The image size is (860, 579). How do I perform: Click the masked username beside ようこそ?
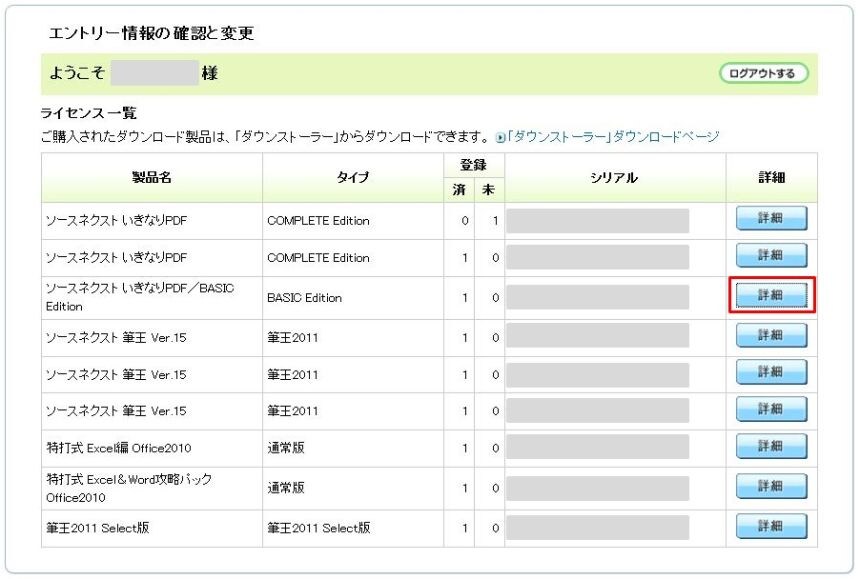(154, 73)
